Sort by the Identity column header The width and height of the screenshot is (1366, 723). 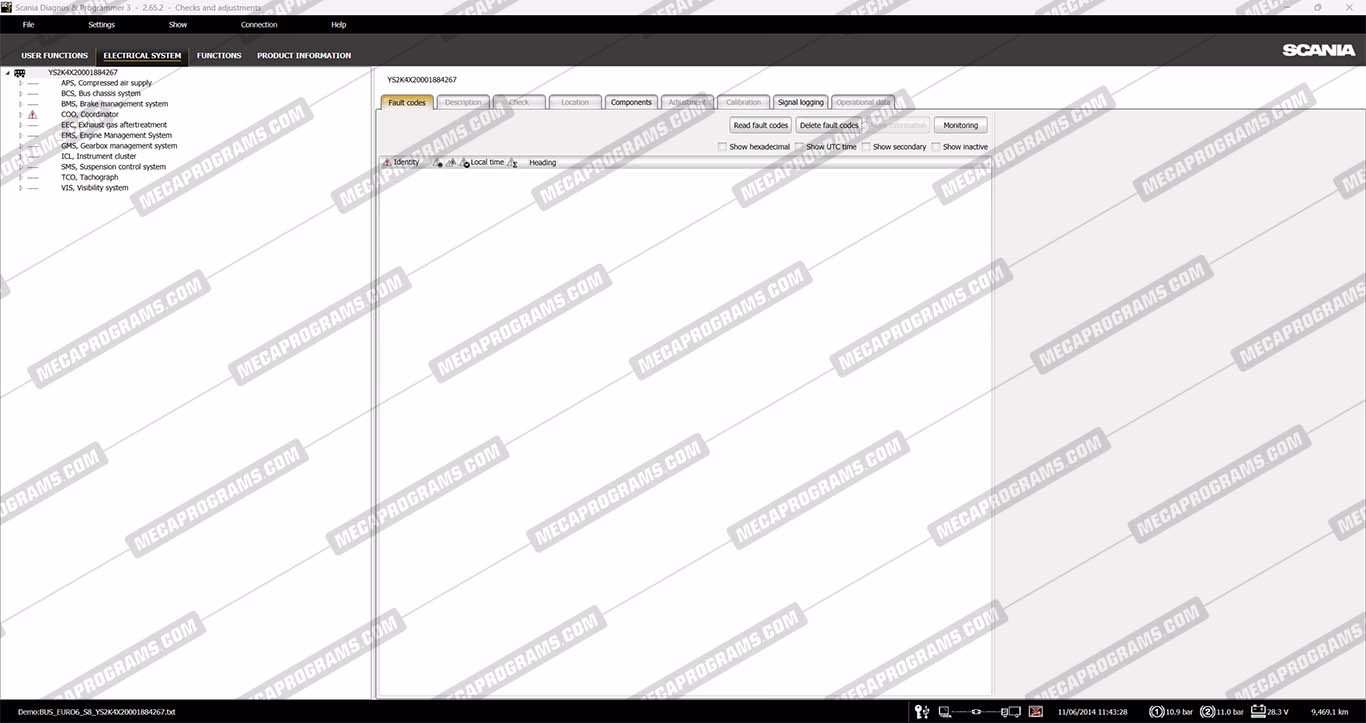407,162
